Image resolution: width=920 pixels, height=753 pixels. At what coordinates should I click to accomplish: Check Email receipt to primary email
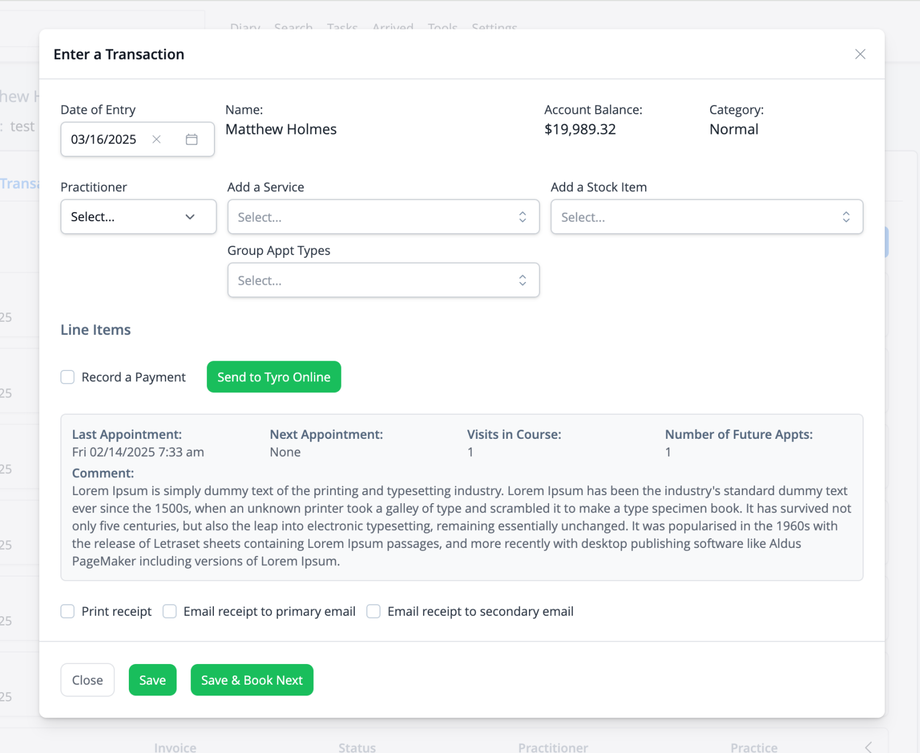(170, 611)
